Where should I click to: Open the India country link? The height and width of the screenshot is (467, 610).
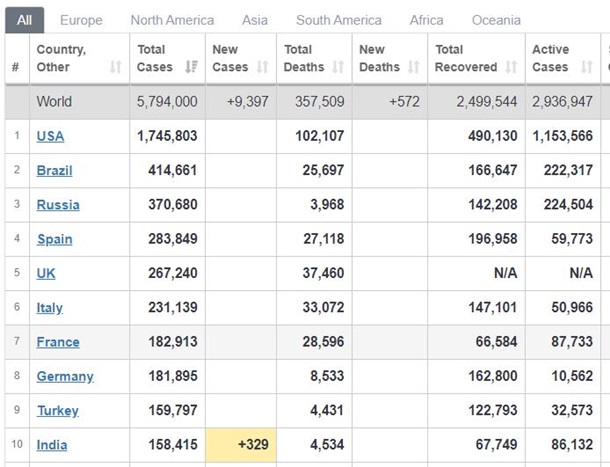(52, 445)
